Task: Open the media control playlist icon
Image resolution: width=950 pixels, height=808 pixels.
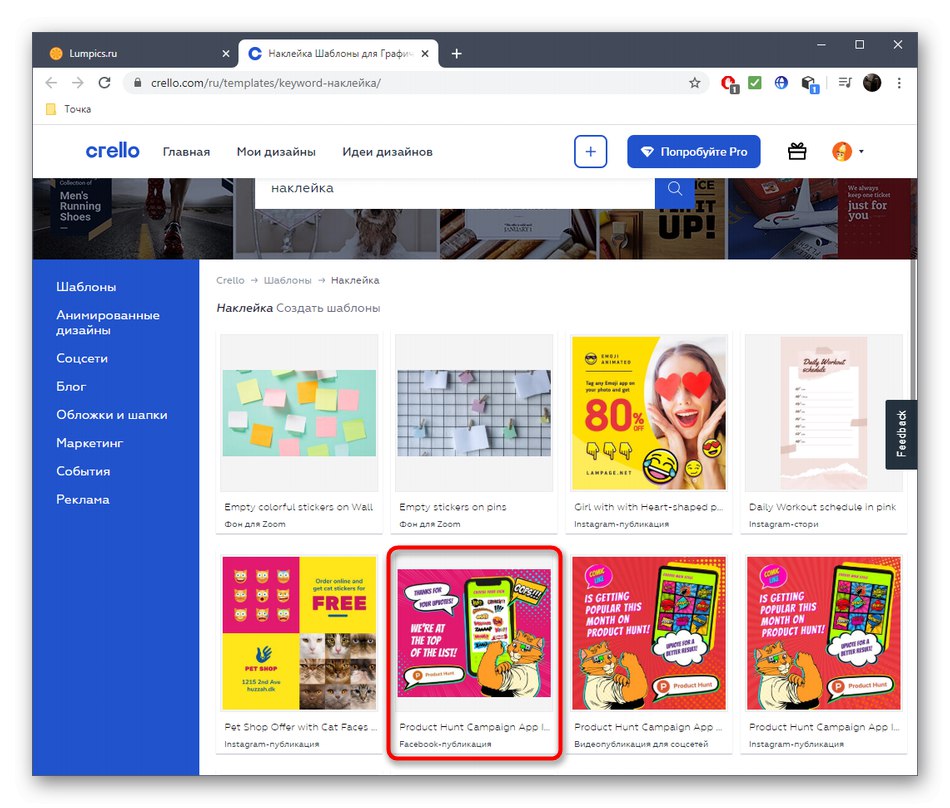Action: click(845, 82)
